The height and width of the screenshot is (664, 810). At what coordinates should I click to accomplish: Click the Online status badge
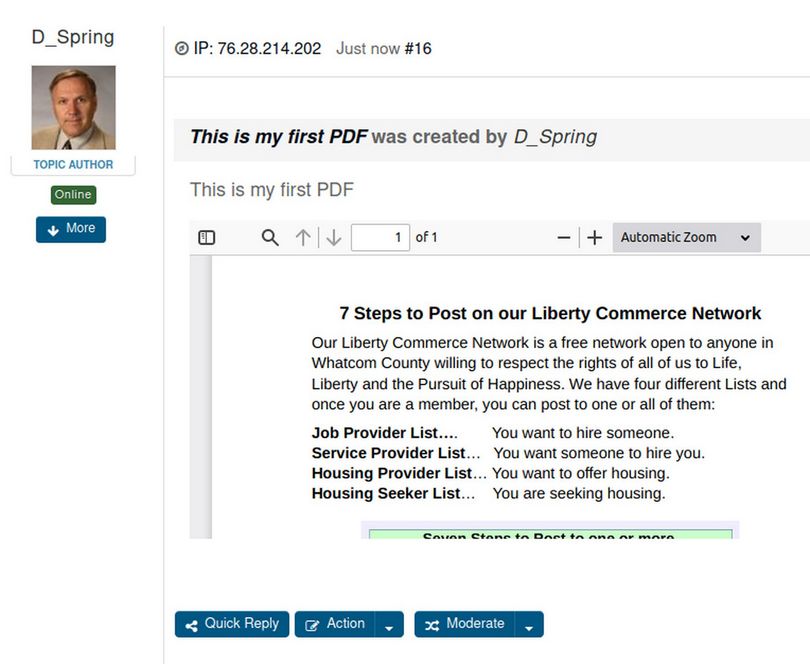(73, 195)
